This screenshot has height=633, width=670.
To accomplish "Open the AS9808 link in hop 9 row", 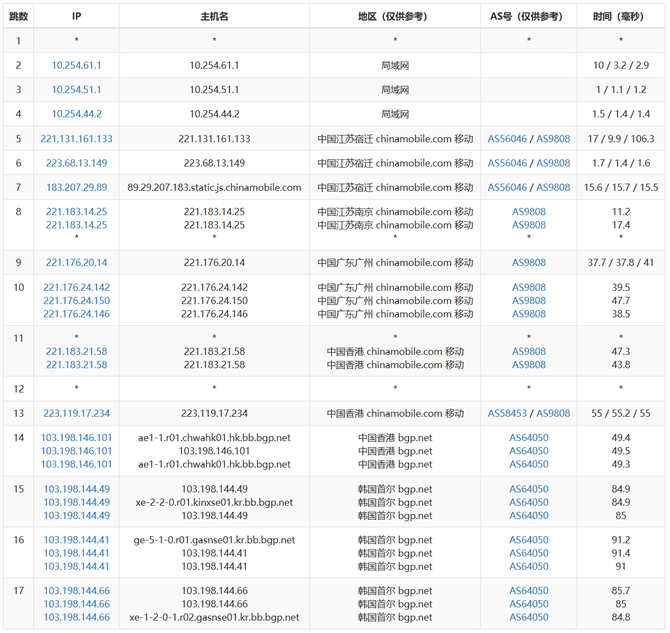I will click(529, 263).
